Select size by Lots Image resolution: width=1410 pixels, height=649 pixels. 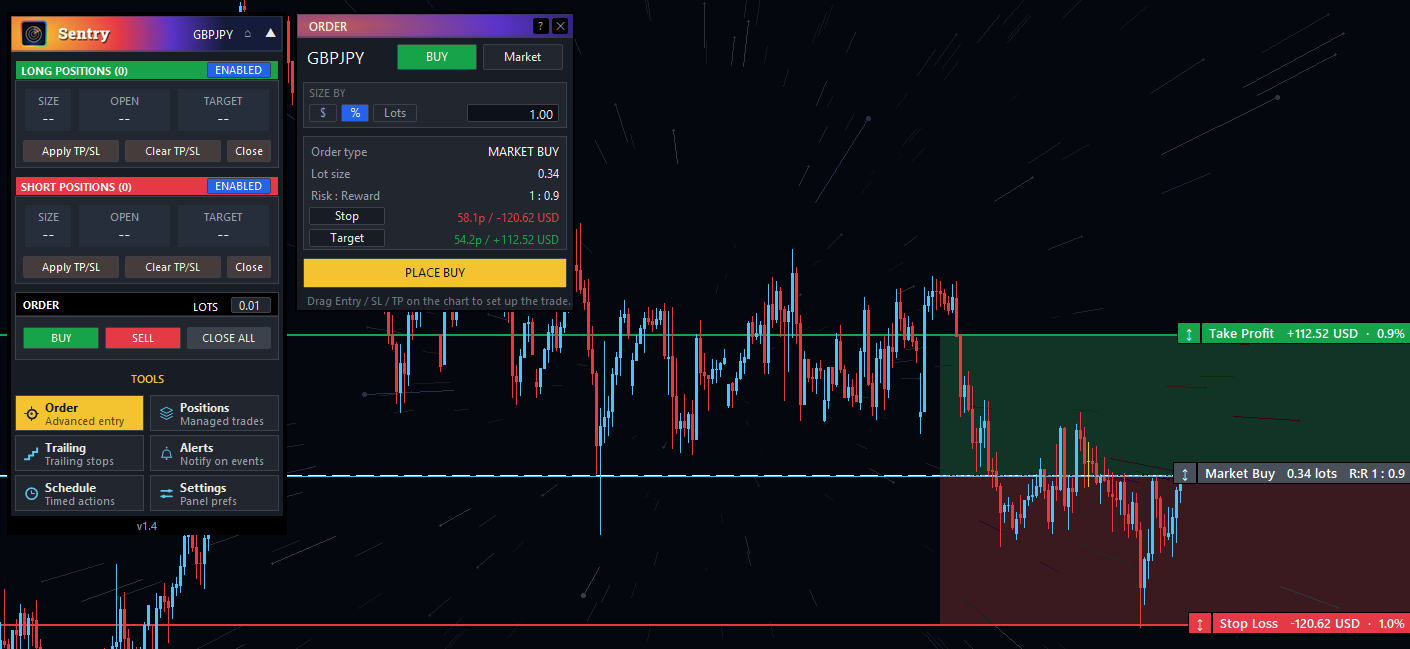(x=395, y=113)
